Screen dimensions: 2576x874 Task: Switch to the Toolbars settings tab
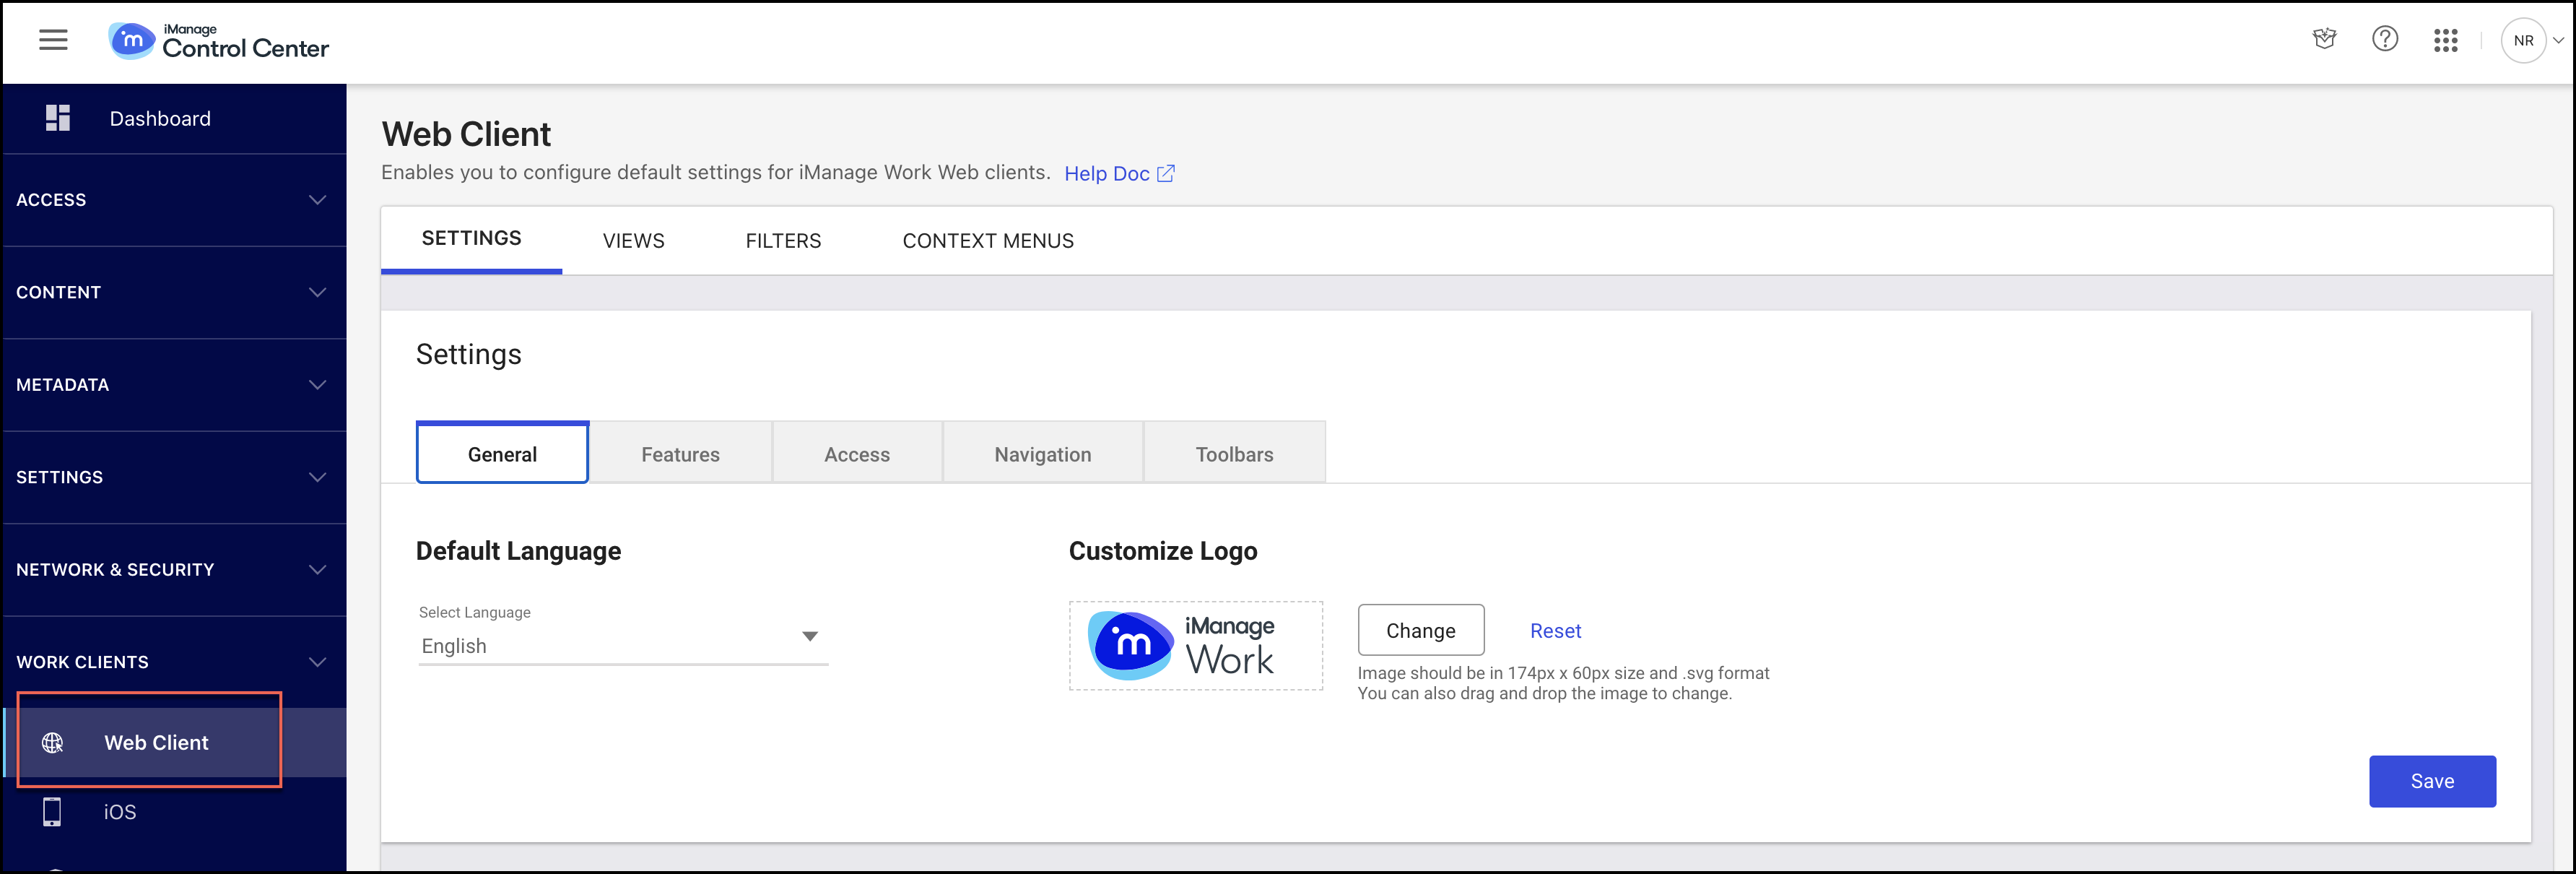[1234, 453]
